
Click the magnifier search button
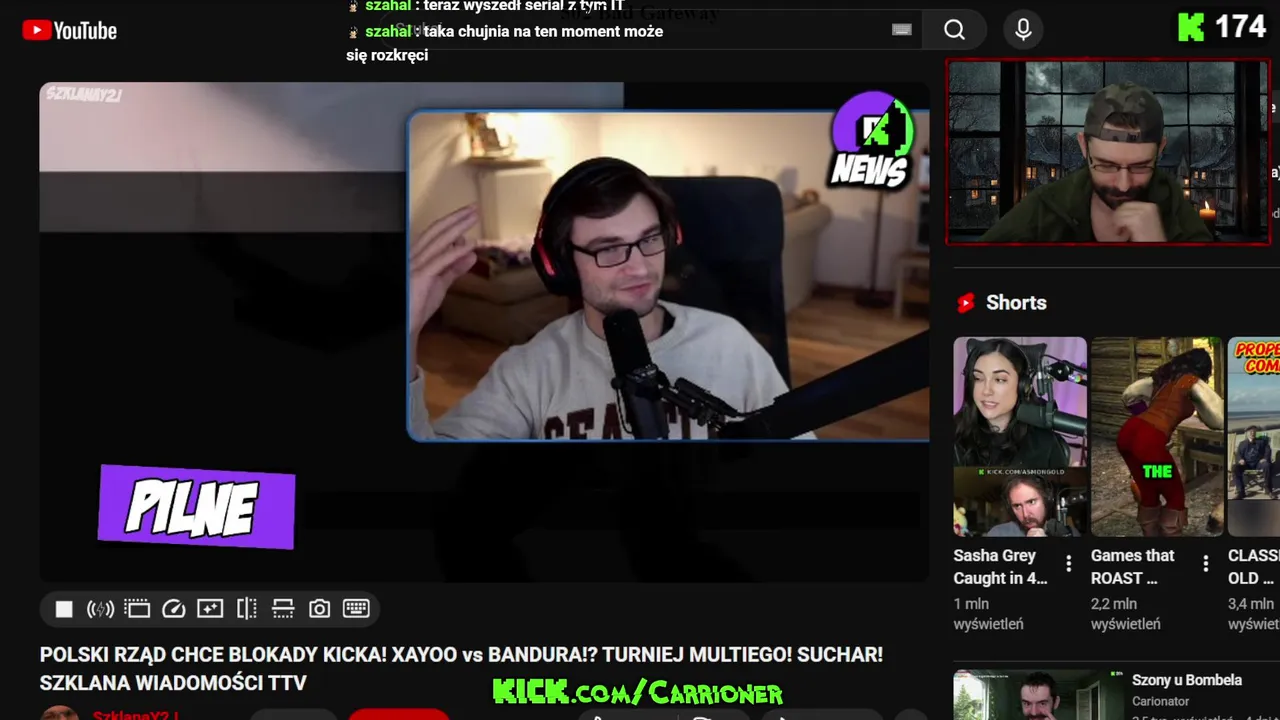[x=955, y=30]
